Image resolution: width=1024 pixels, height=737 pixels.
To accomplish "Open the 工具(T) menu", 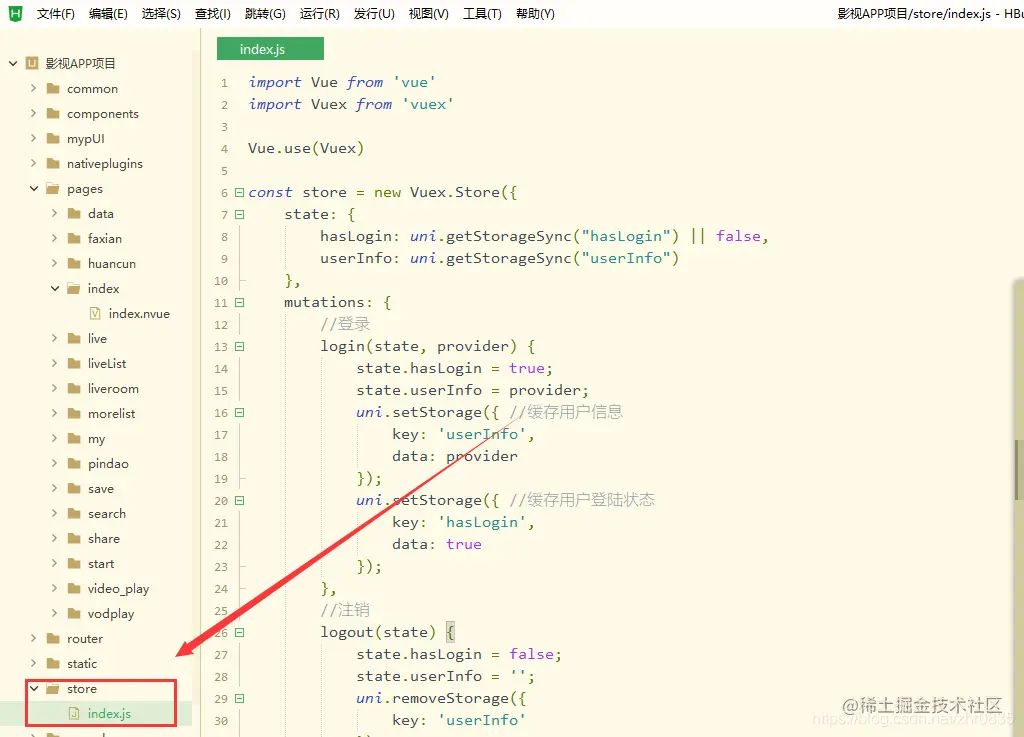I will [x=482, y=14].
